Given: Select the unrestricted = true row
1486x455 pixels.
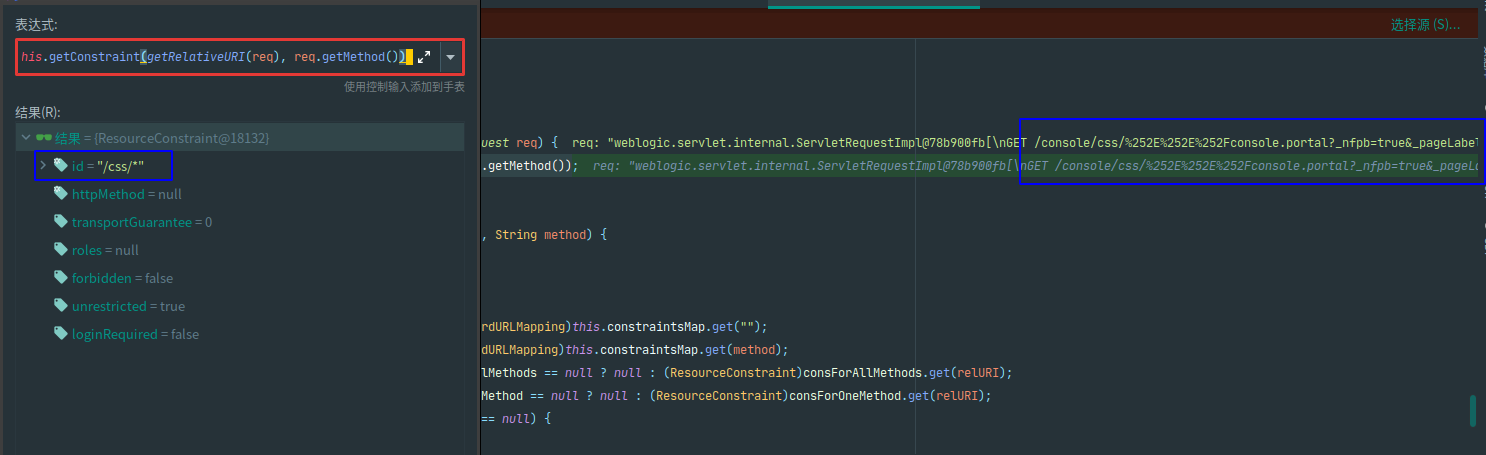Looking at the screenshot, I should [128, 306].
